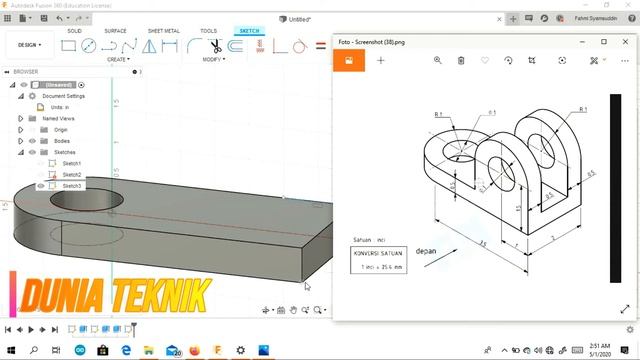
Task: Toggle visibility of Origin folder
Action: 32,130
